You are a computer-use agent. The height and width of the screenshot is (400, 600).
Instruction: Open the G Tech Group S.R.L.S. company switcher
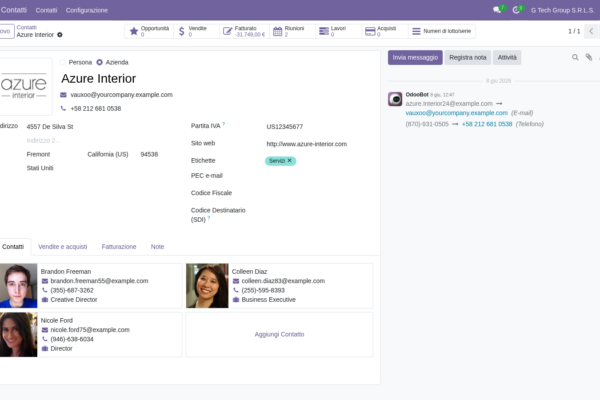[x=562, y=10]
